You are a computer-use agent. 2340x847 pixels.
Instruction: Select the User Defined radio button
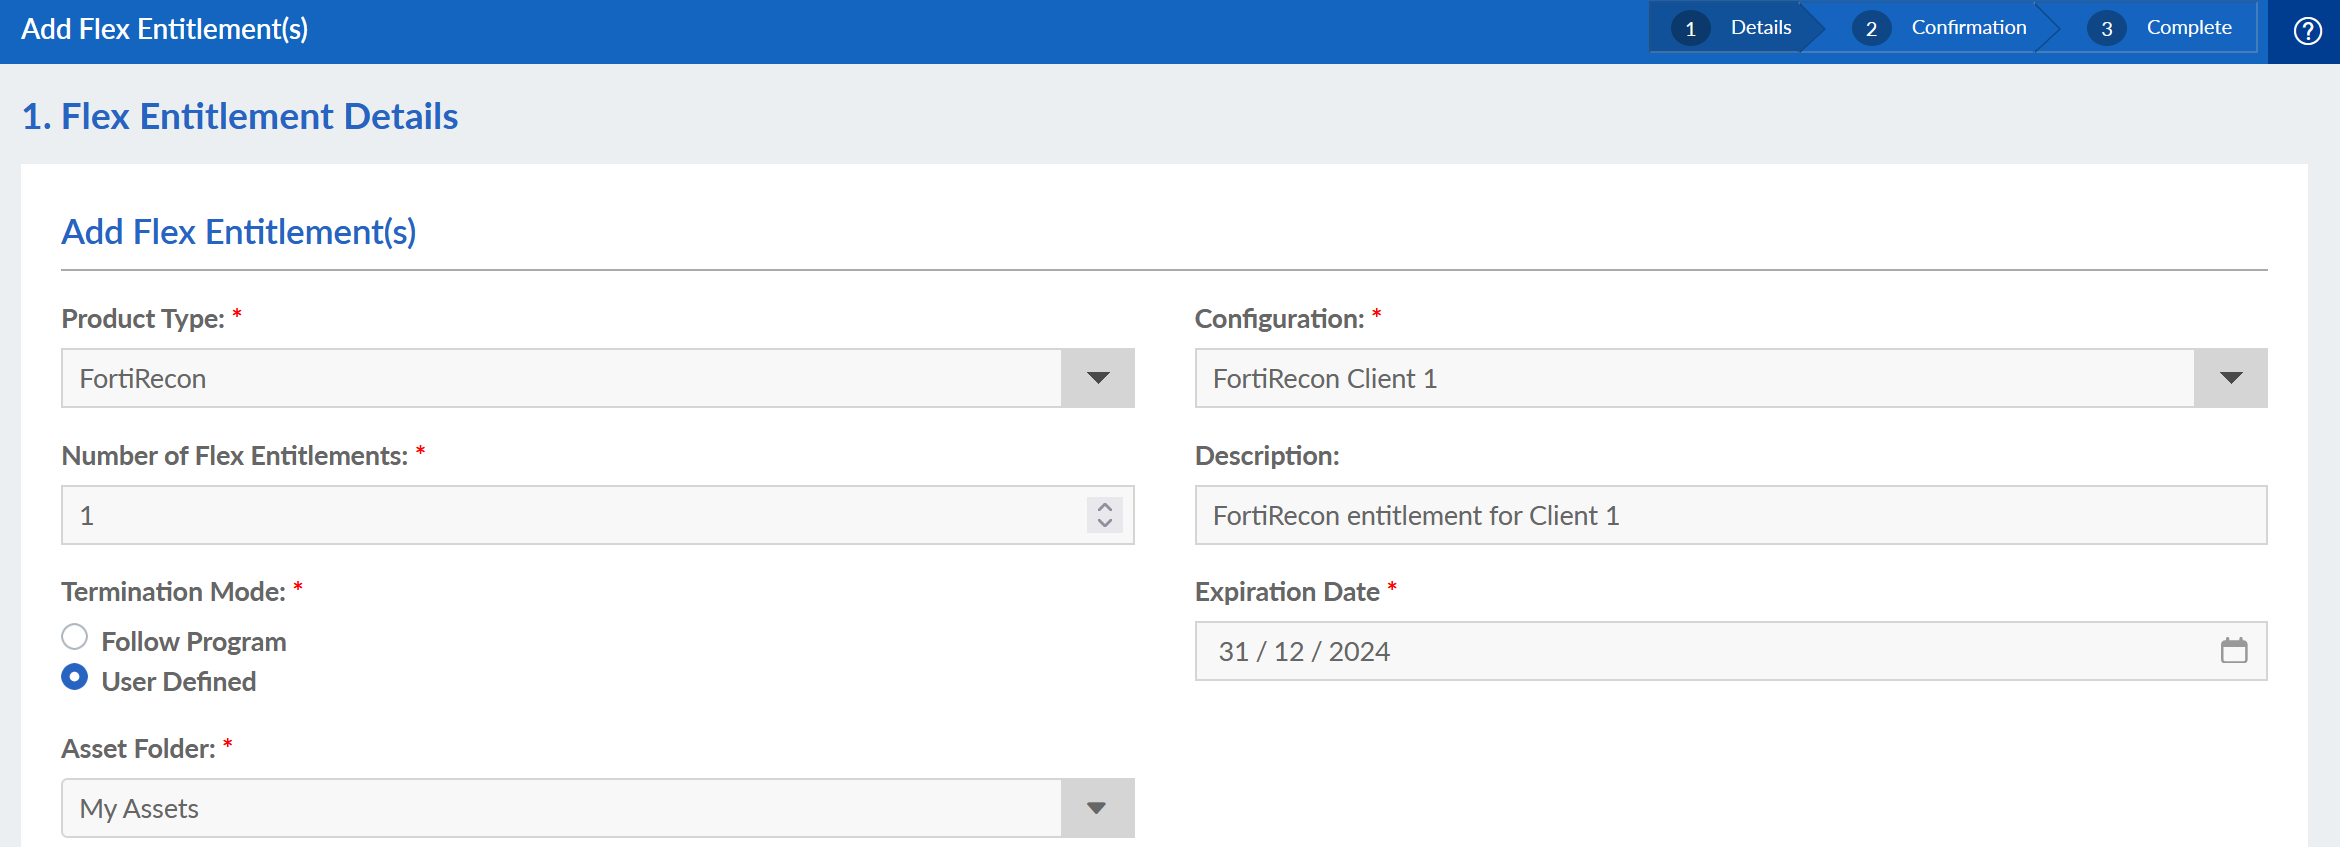[x=75, y=677]
